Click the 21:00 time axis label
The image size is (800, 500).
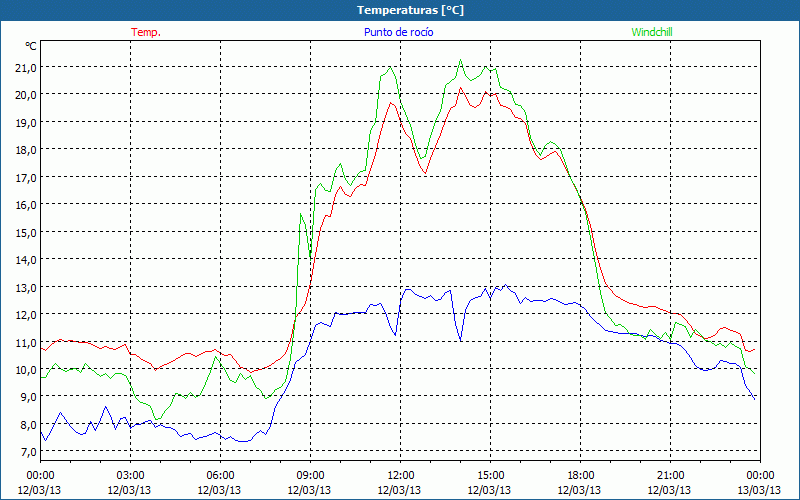click(x=670, y=476)
